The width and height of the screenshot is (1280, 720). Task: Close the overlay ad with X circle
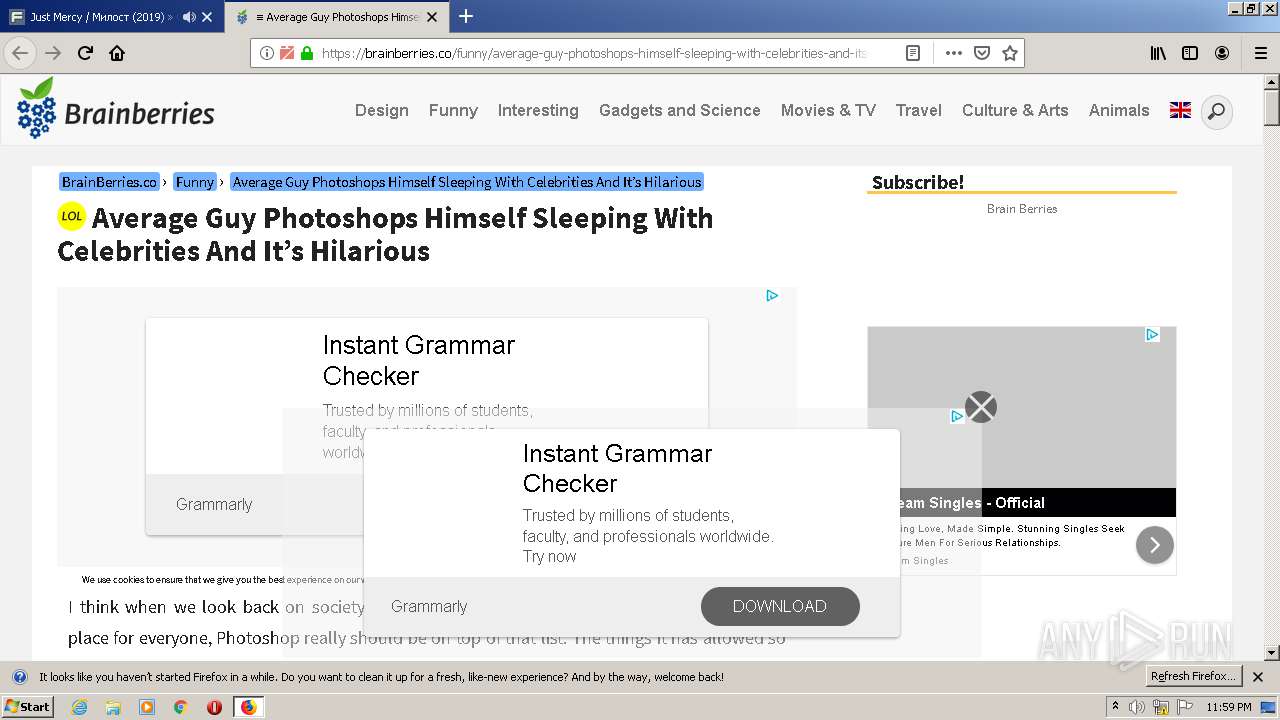coord(981,407)
